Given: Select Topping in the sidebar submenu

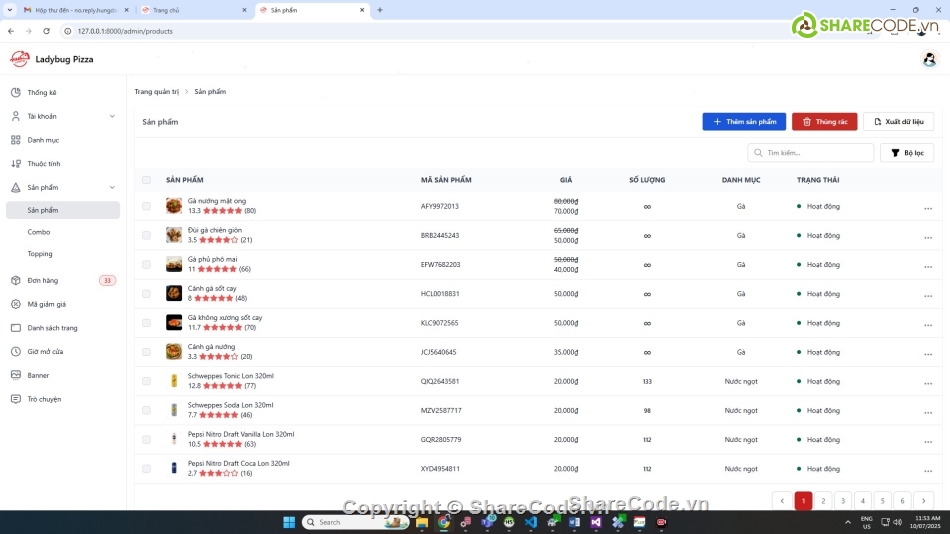Looking at the screenshot, I should (40, 254).
